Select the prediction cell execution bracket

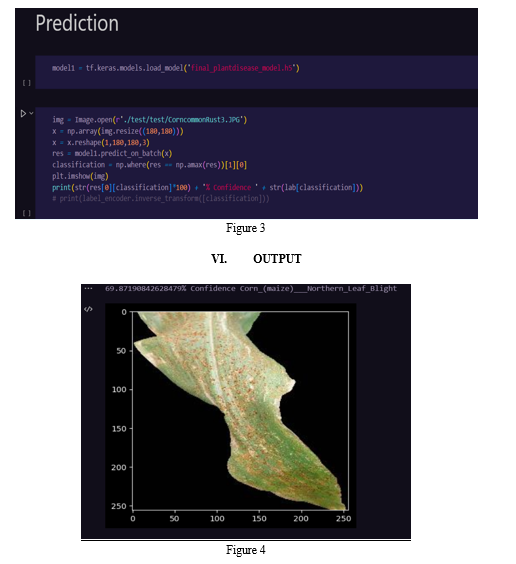click(27, 213)
